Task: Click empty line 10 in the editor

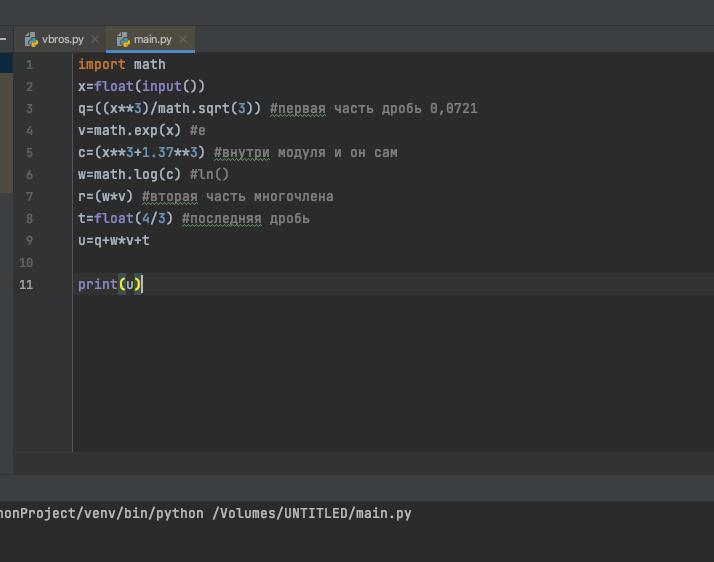Action: pos(300,263)
